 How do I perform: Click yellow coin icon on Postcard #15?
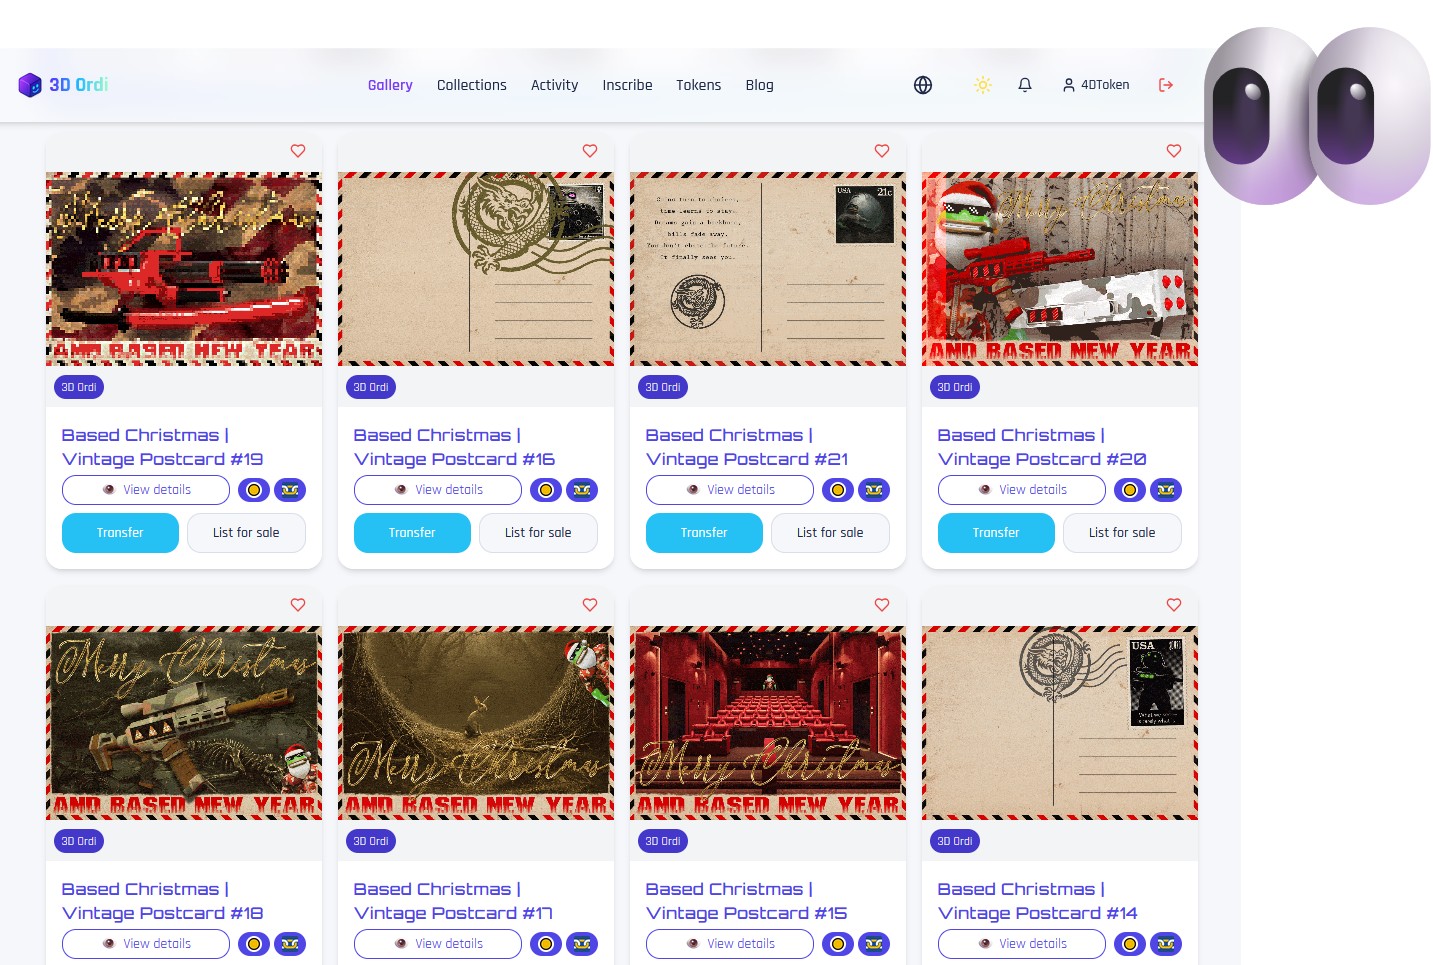(838, 944)
